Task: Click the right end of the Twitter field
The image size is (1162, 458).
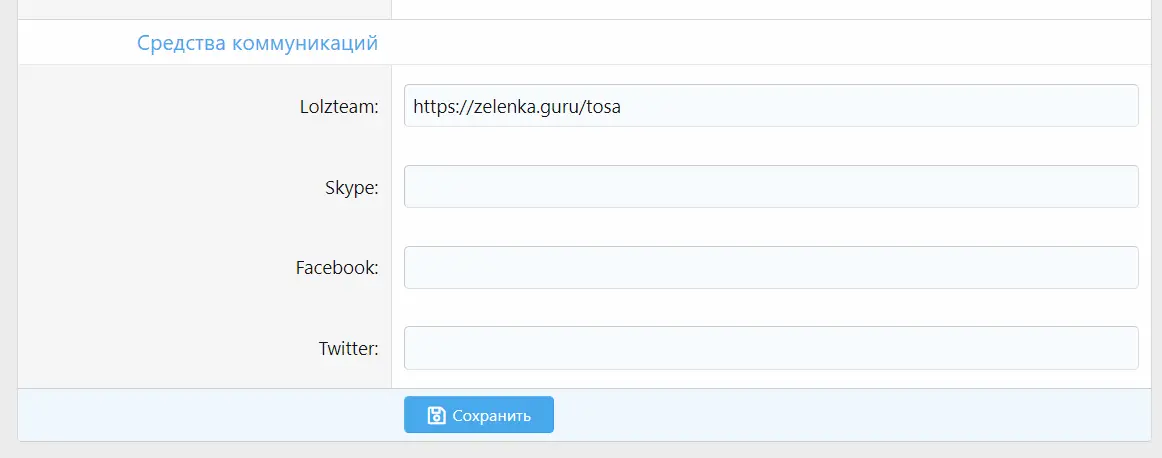Action: click(x=1120, y=348)
